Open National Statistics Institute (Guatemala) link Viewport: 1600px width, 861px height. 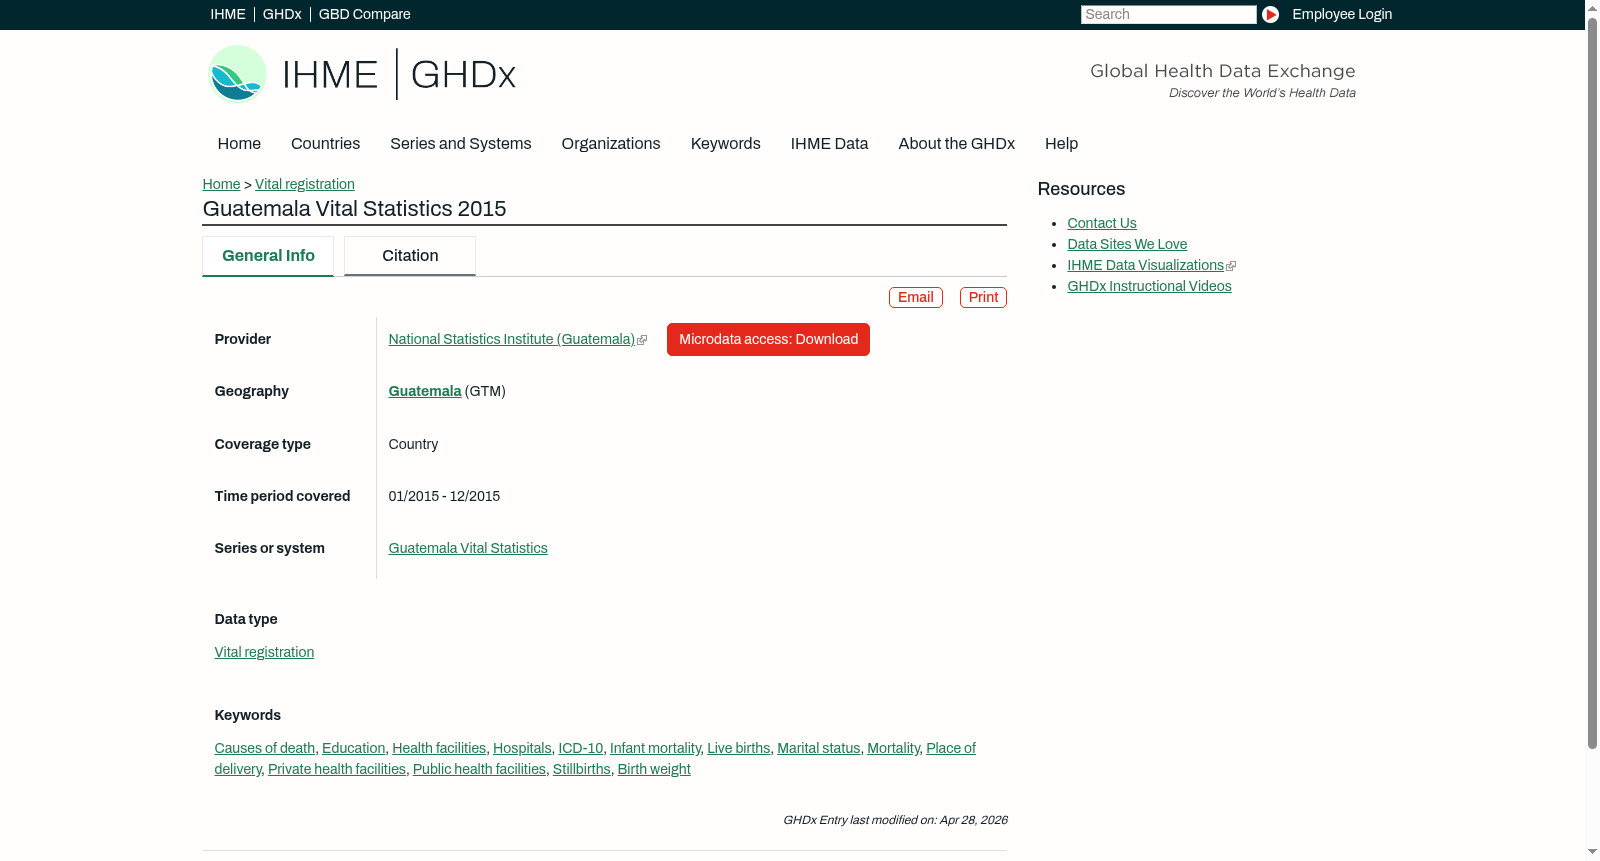512,339
